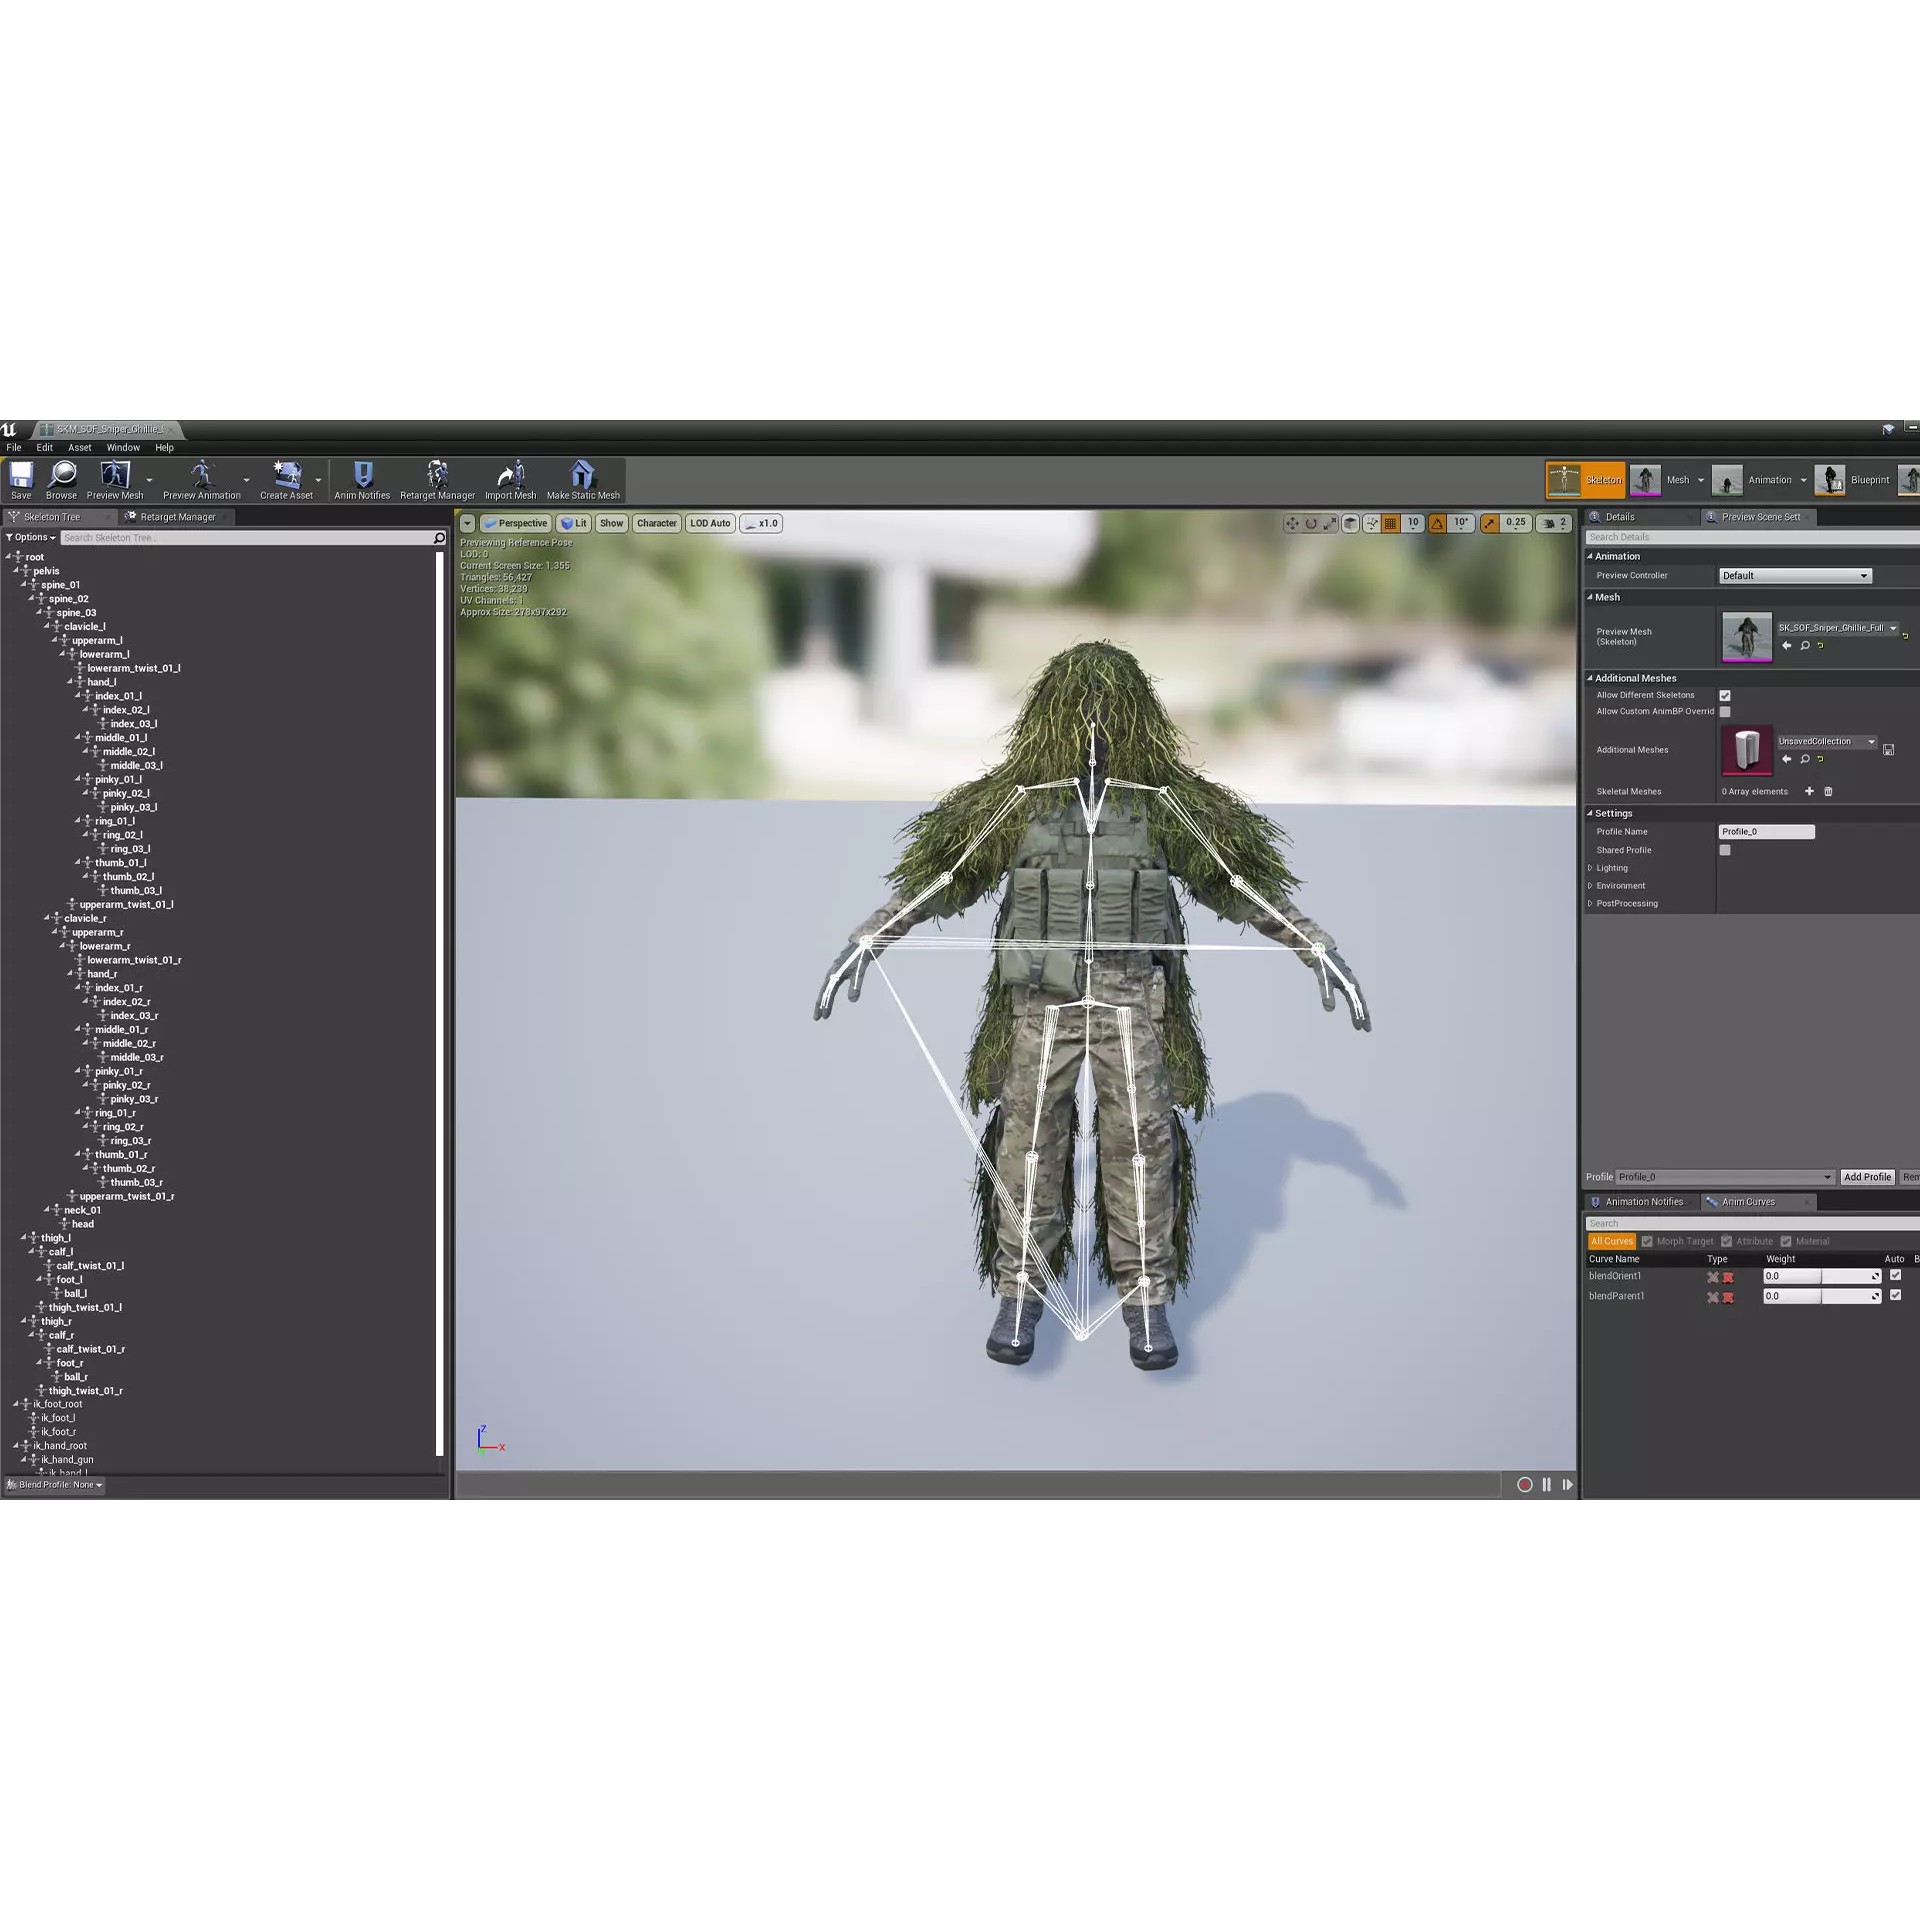Screen dimensions: 1920x1920
Task: Select the rotate gizmo in viewport
Action: click(1311, 523)
